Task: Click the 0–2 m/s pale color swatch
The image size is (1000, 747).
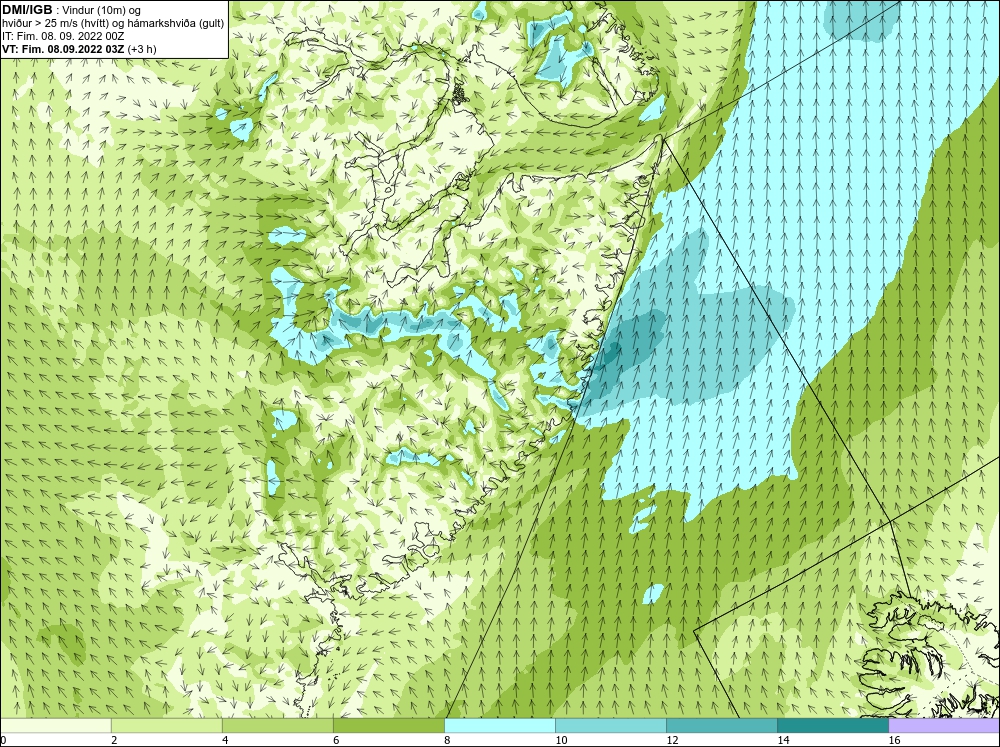Action: pos(55,725)
